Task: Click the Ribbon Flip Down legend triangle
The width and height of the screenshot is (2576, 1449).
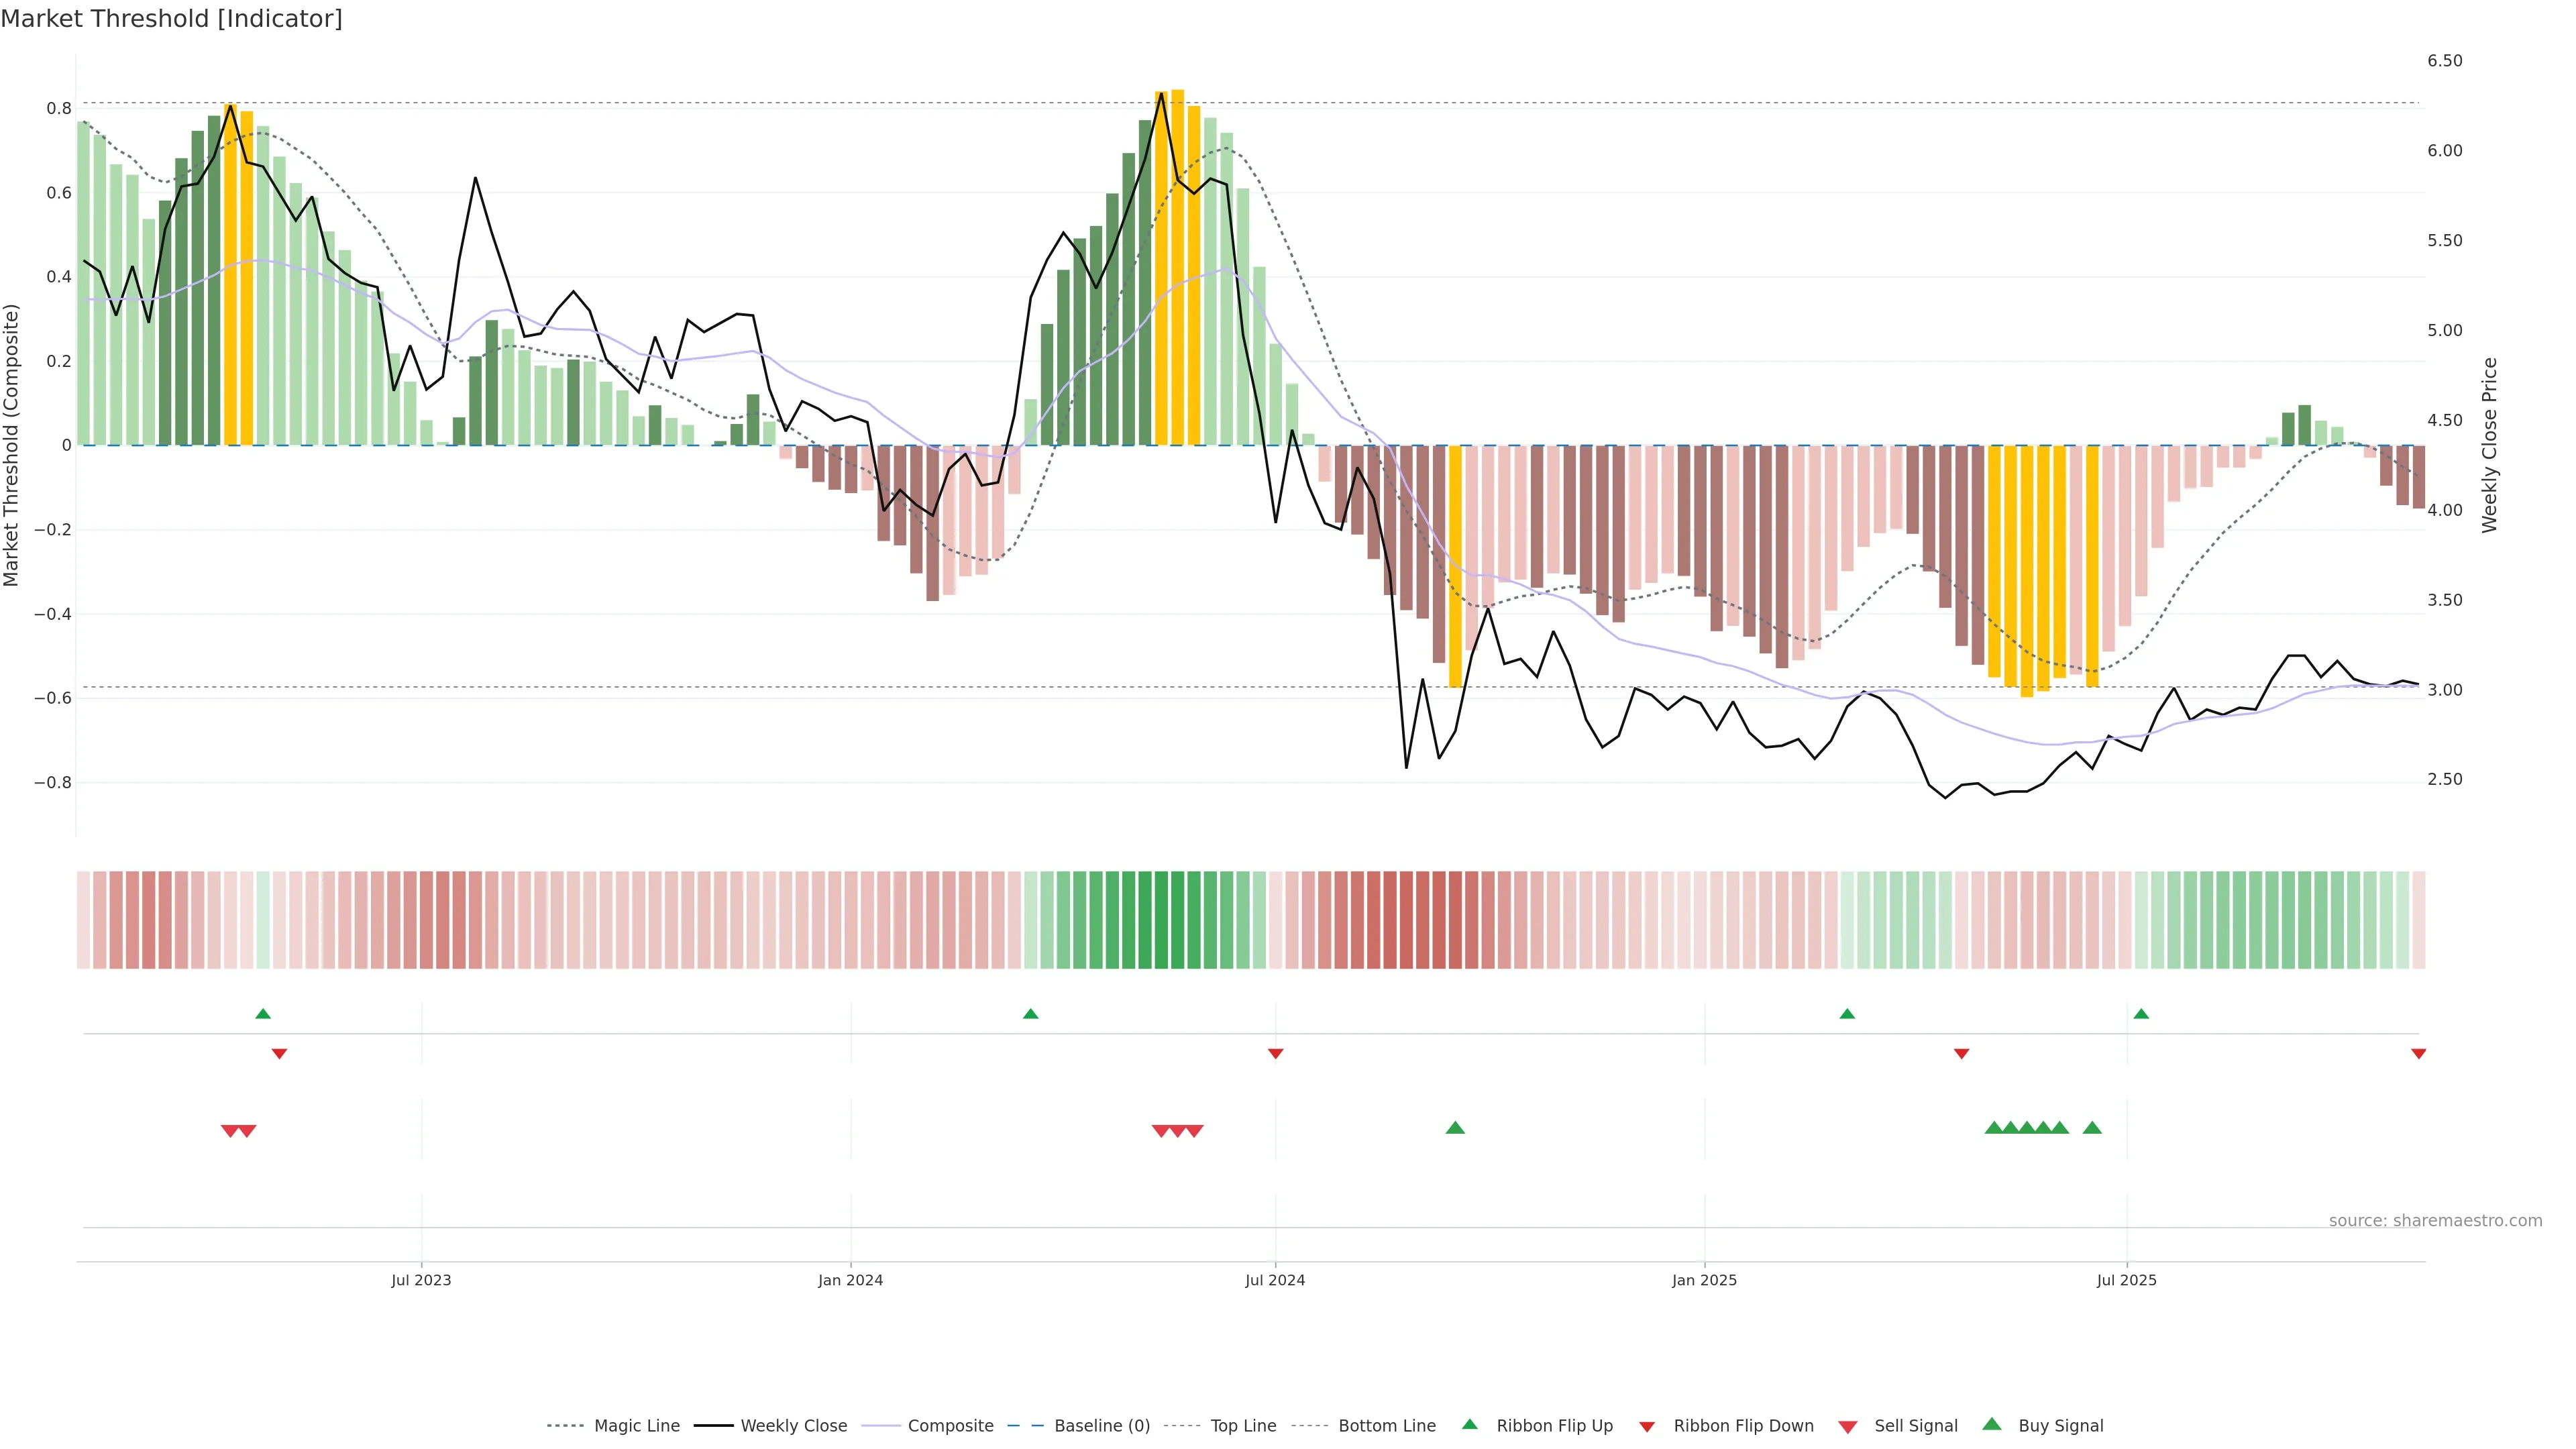Action: pyautogui.click(x=1647, y=1427)
